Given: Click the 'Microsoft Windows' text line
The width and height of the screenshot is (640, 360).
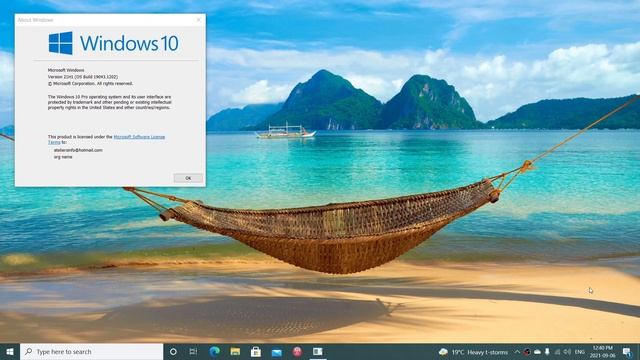Looking at the screenshot, I should [66, 70].
